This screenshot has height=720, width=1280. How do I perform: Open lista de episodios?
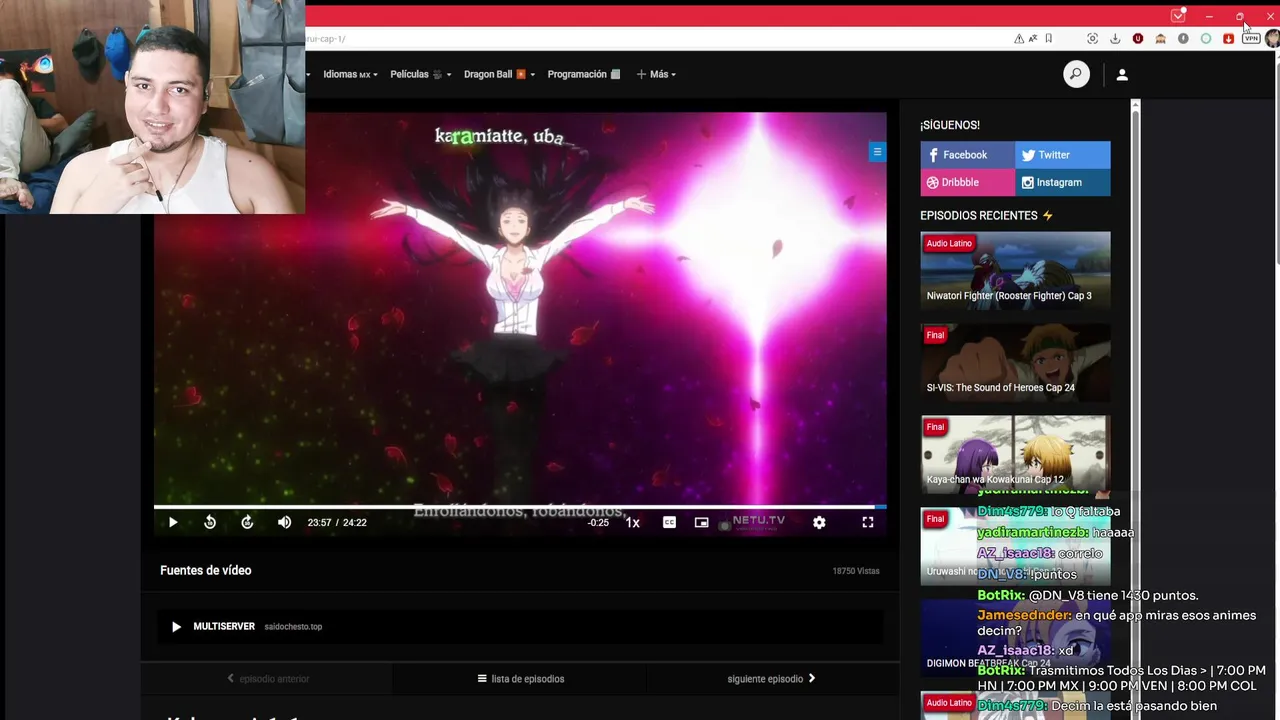click(x=521, y=678)
